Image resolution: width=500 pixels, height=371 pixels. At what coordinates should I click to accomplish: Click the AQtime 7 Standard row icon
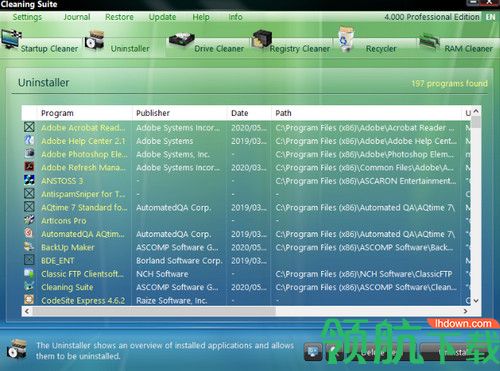29,207
